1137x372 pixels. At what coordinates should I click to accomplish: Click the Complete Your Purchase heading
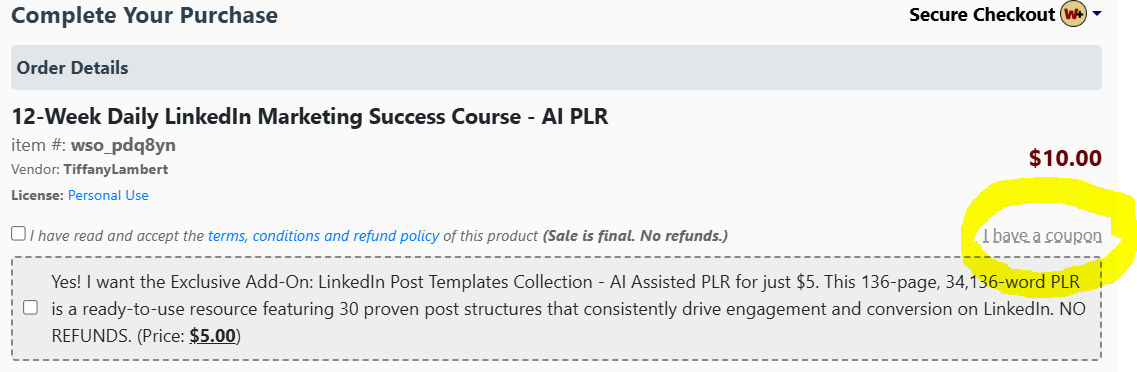pos(144,15)
